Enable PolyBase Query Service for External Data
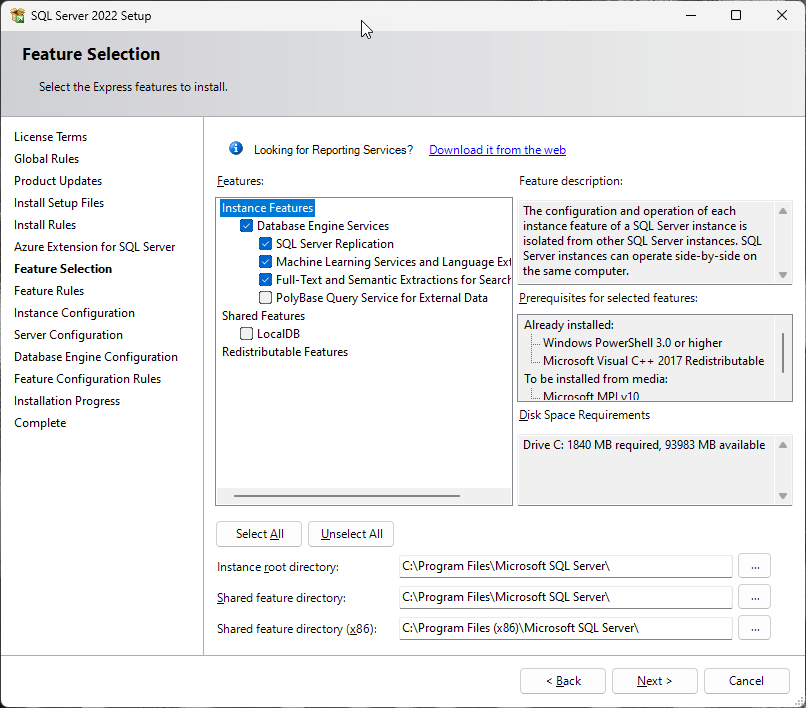 265,298
